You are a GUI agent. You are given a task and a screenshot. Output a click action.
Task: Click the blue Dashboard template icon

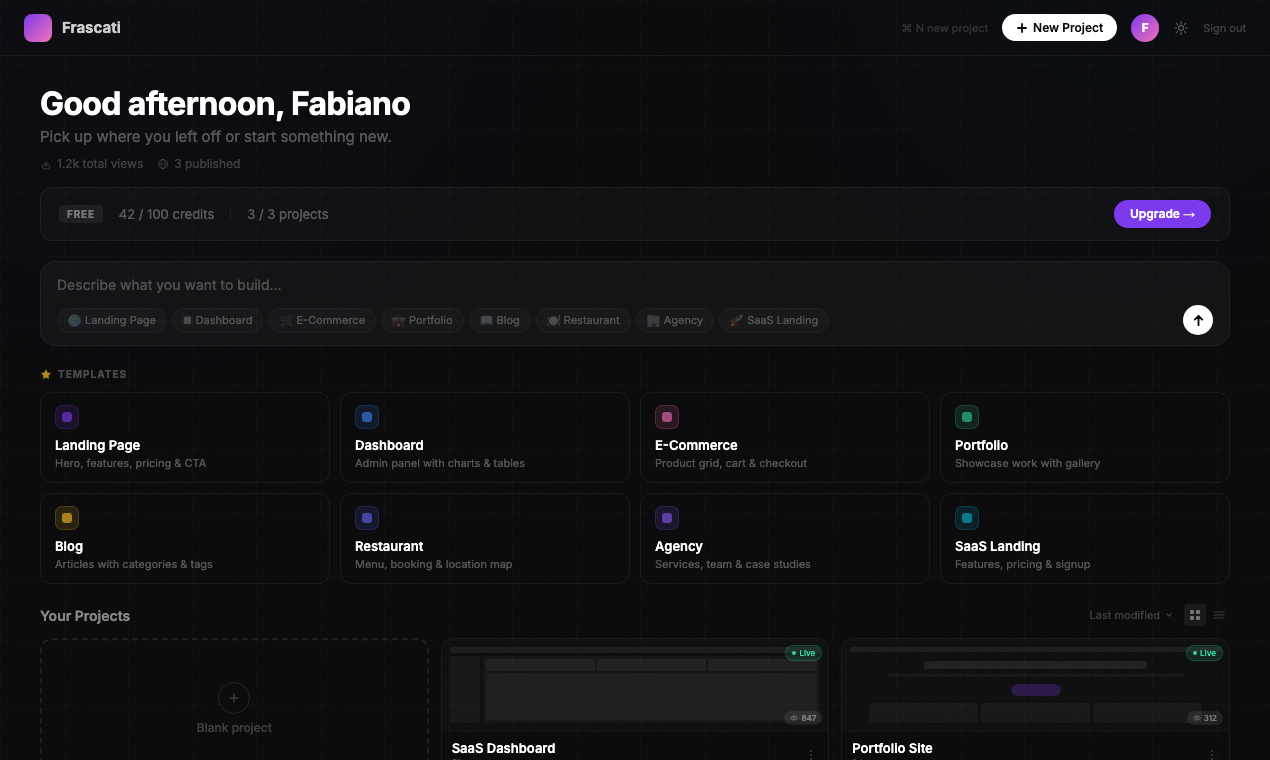pyautogui.click(x=367, y=417)
